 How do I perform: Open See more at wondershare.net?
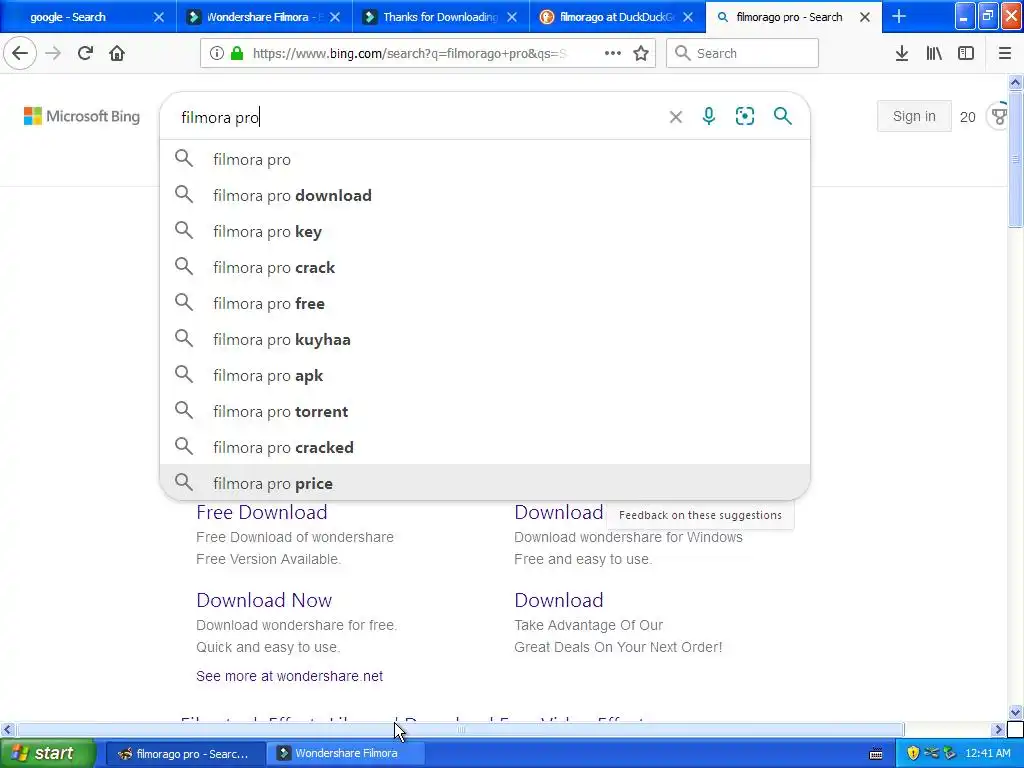(x=289, y=676)
